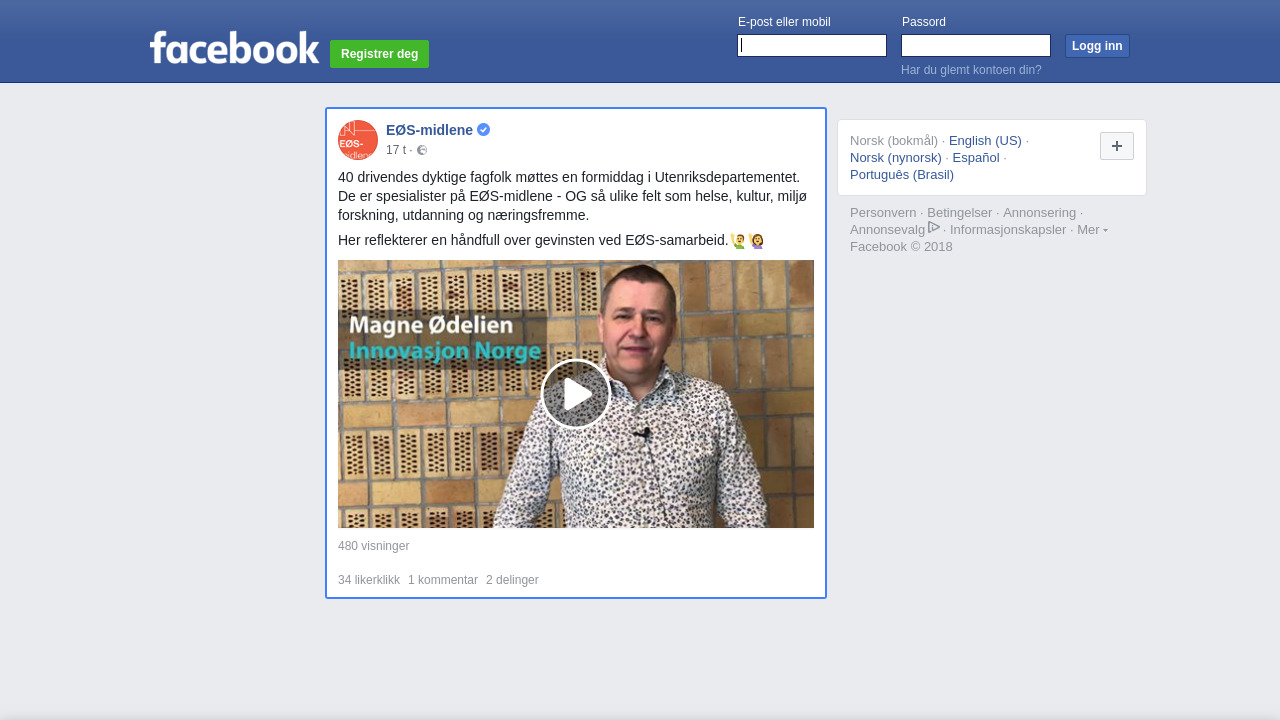Click the AdChoices icon after Annonsevalg
Screen dimensions: 1280x720
pos(934,227)
